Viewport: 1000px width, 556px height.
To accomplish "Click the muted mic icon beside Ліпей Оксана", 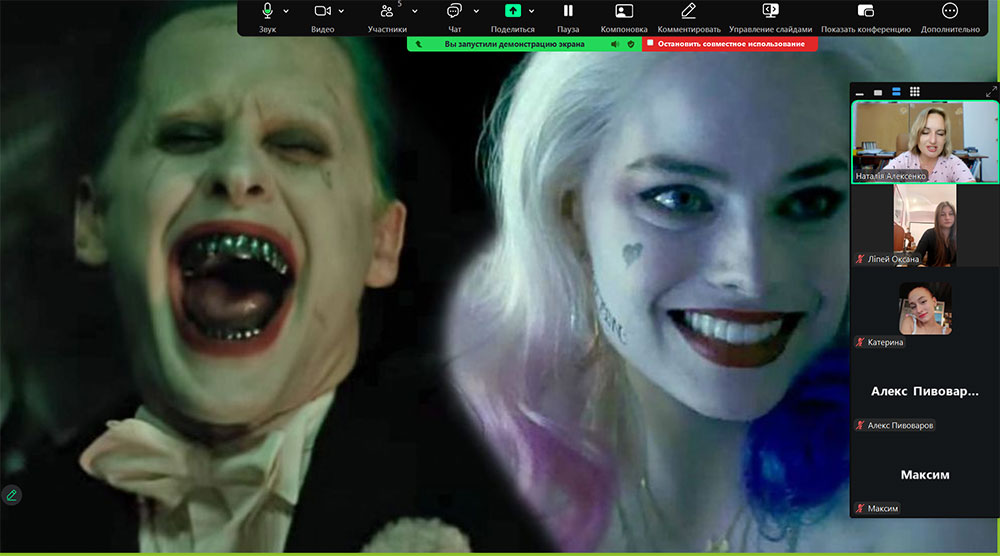I will click(860, 259).
